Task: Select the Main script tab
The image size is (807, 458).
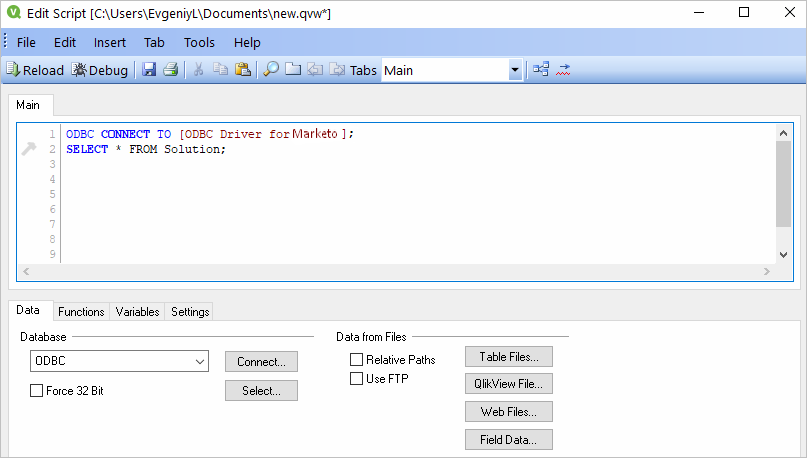Action: [28, 105]
